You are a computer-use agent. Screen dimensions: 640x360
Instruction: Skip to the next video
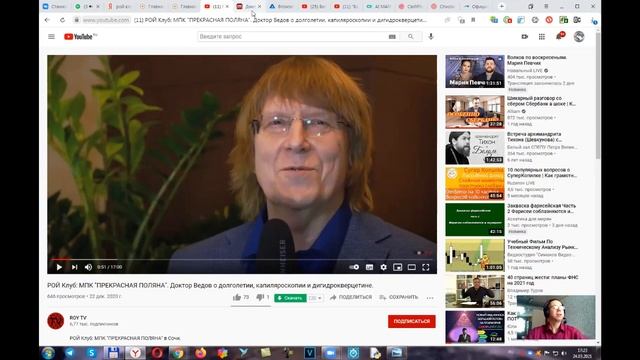click(x=74, y=267)
